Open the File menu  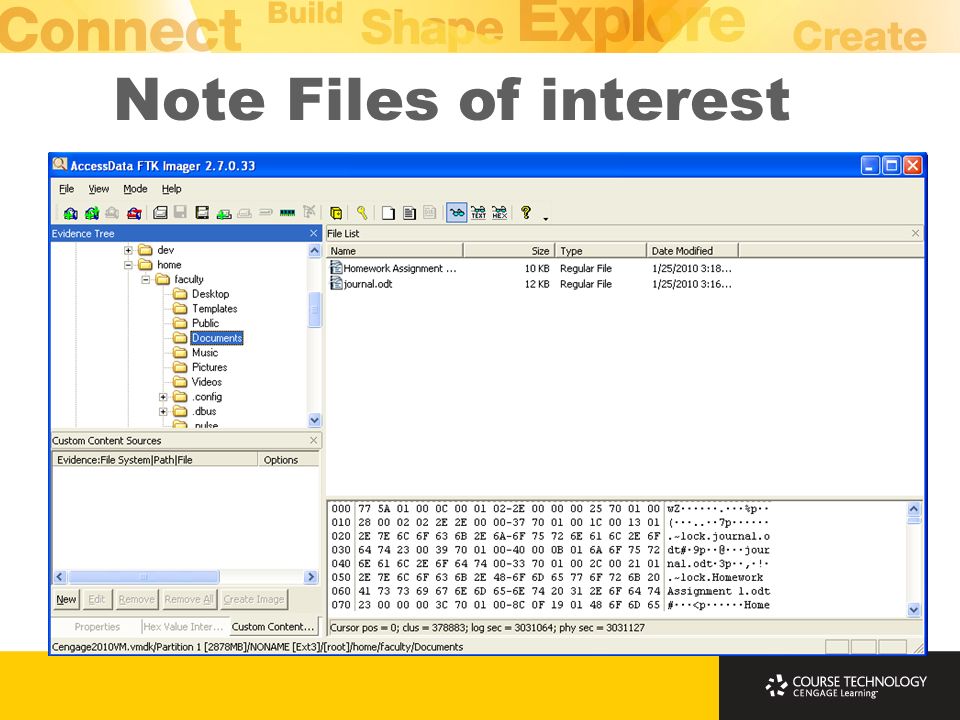coord(66,189)
